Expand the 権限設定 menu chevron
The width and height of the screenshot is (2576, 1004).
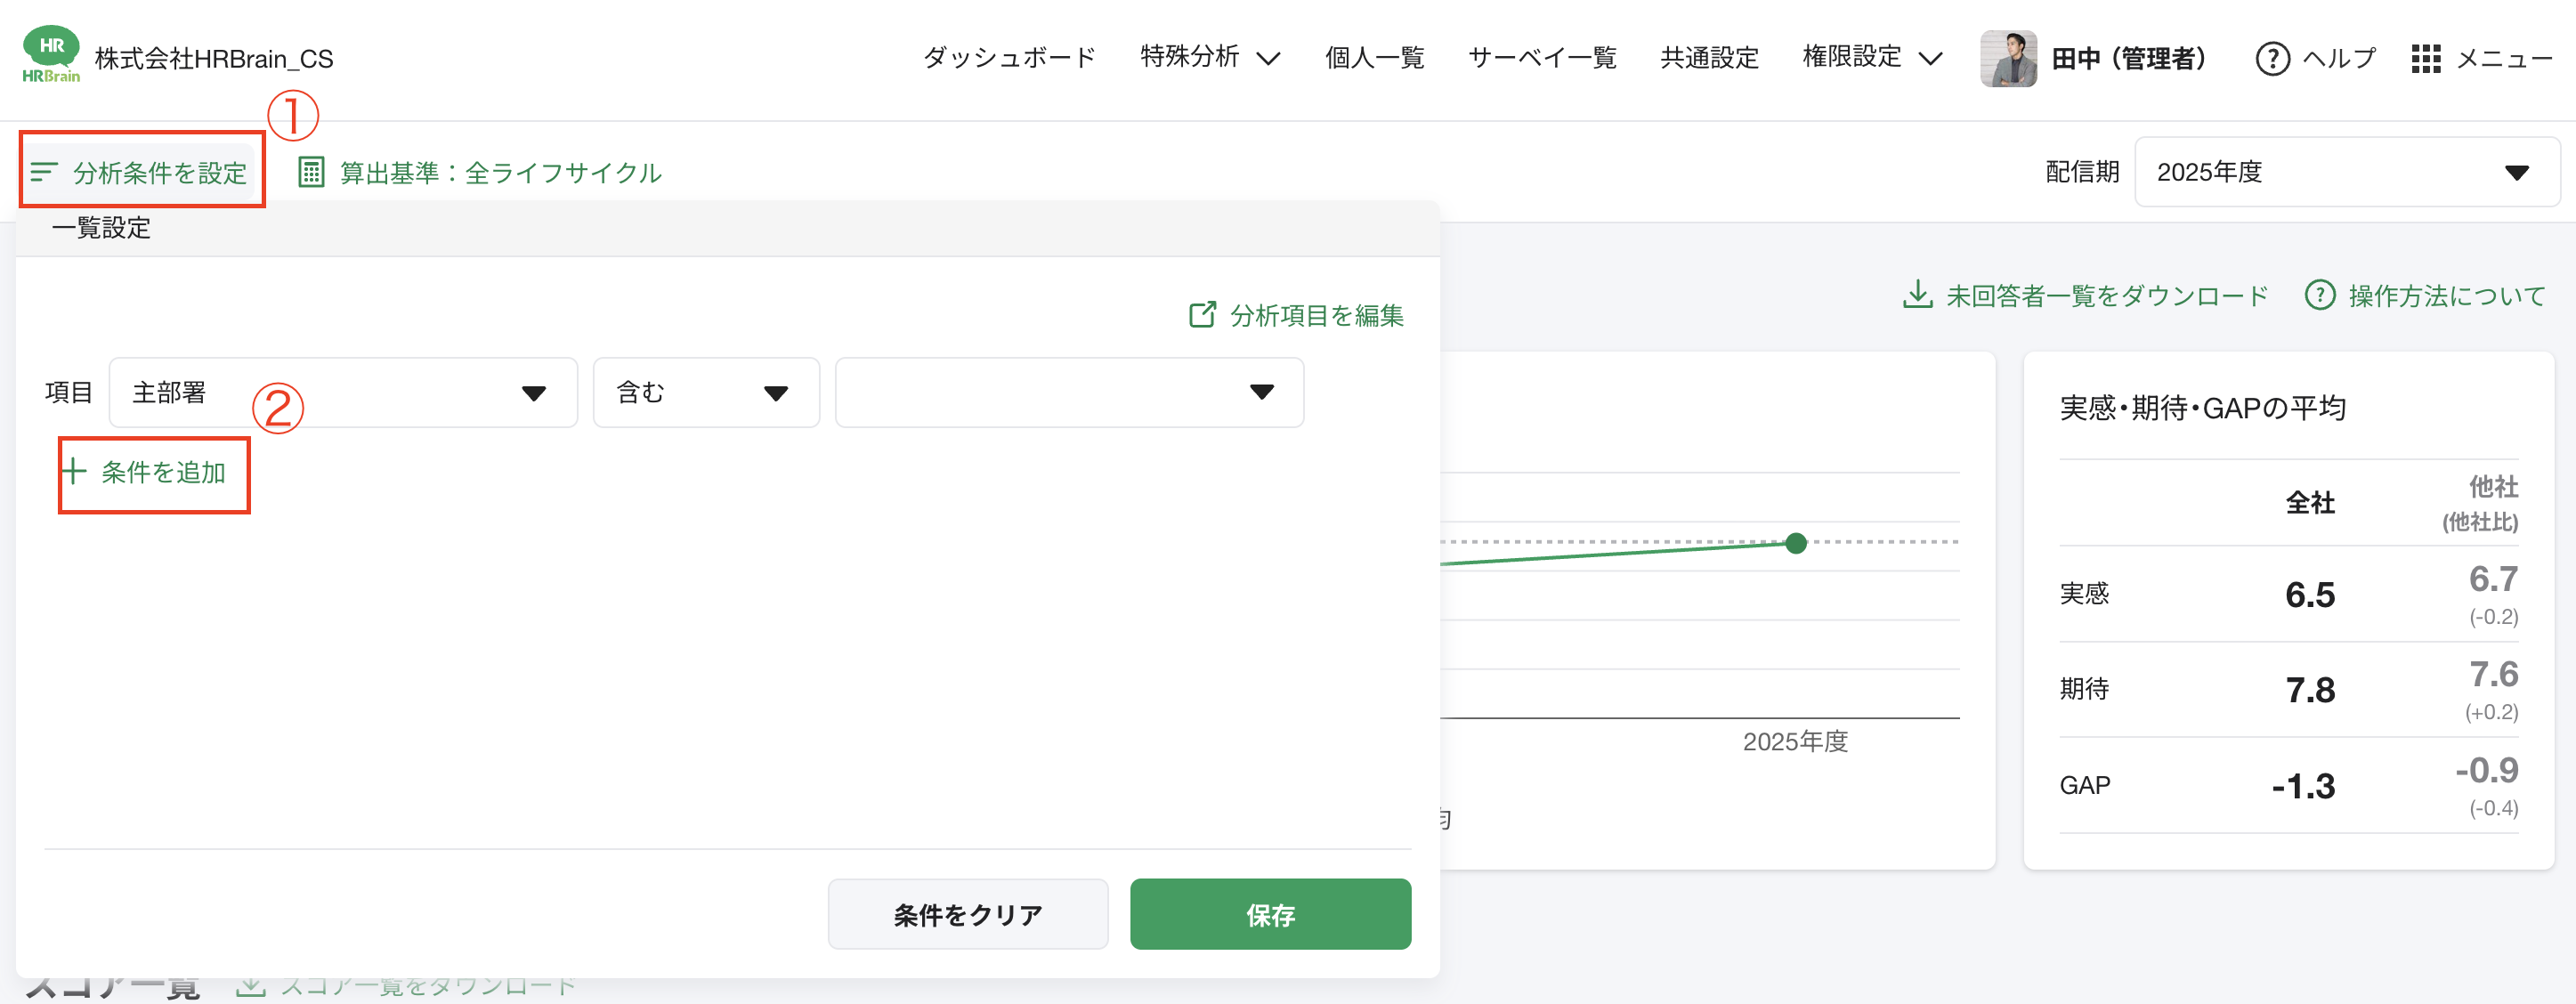coord(1930,58)
